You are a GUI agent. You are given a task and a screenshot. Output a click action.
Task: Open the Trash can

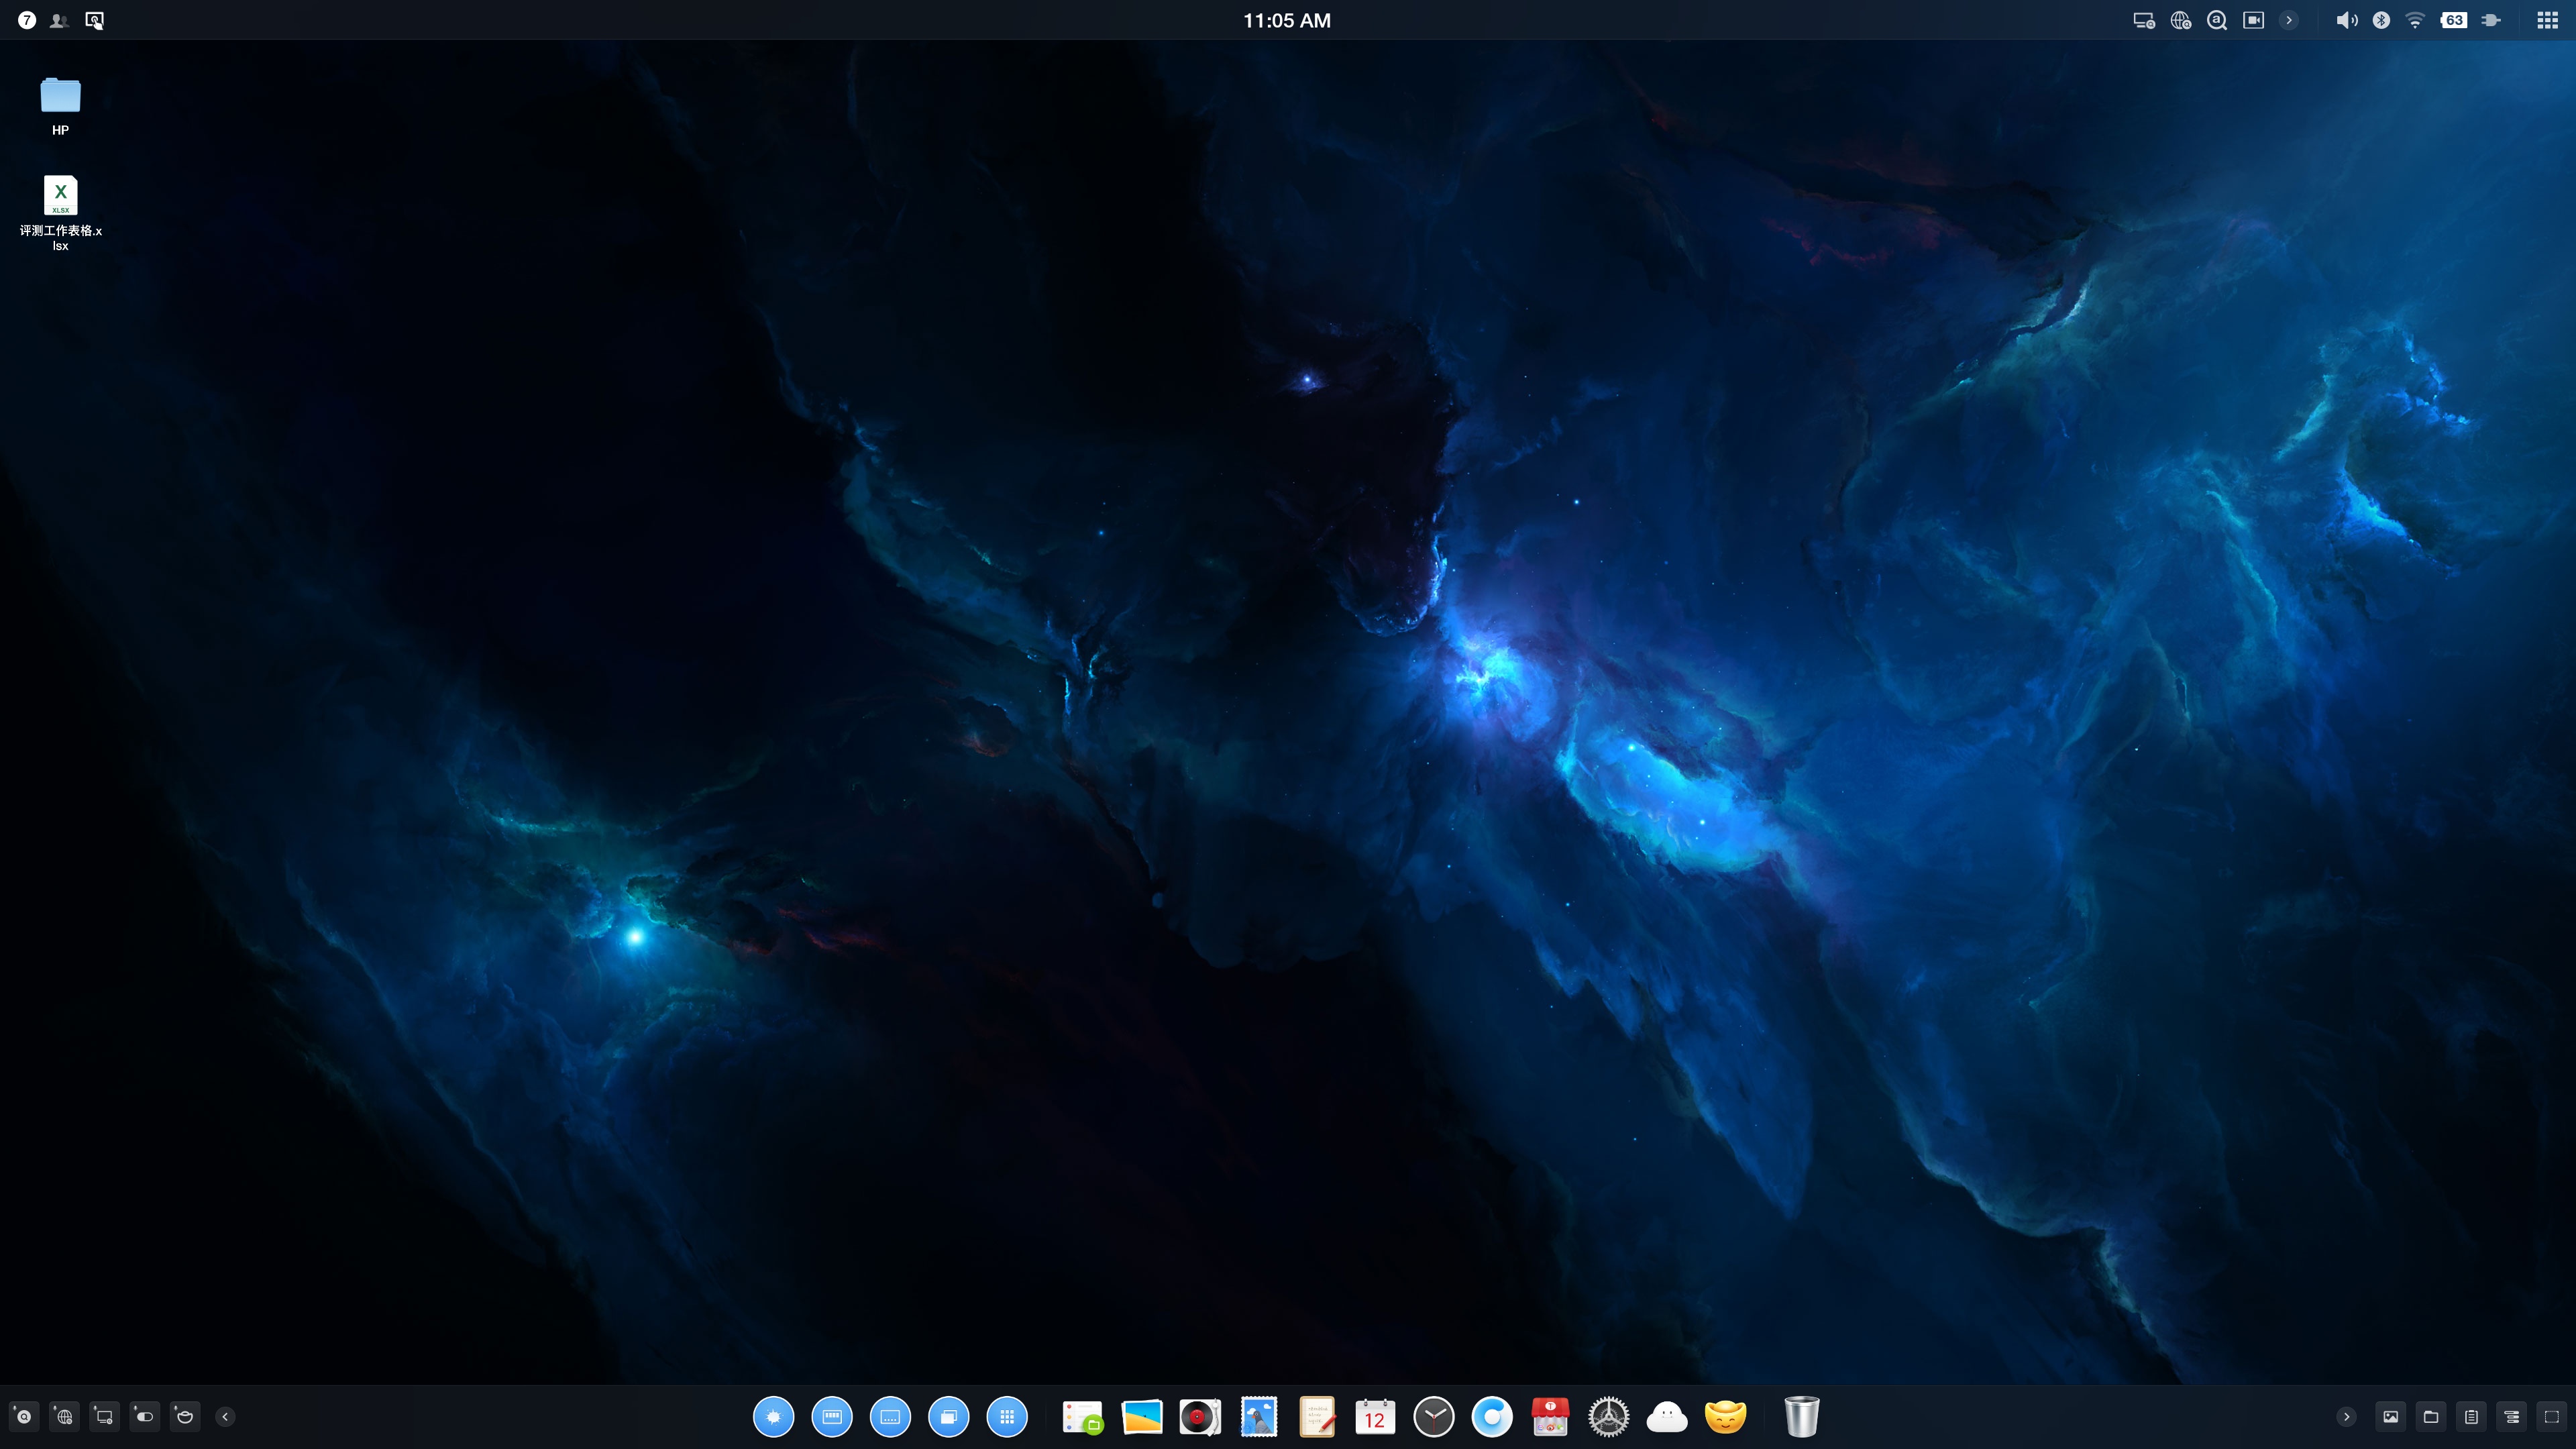click(1801, 1416)
